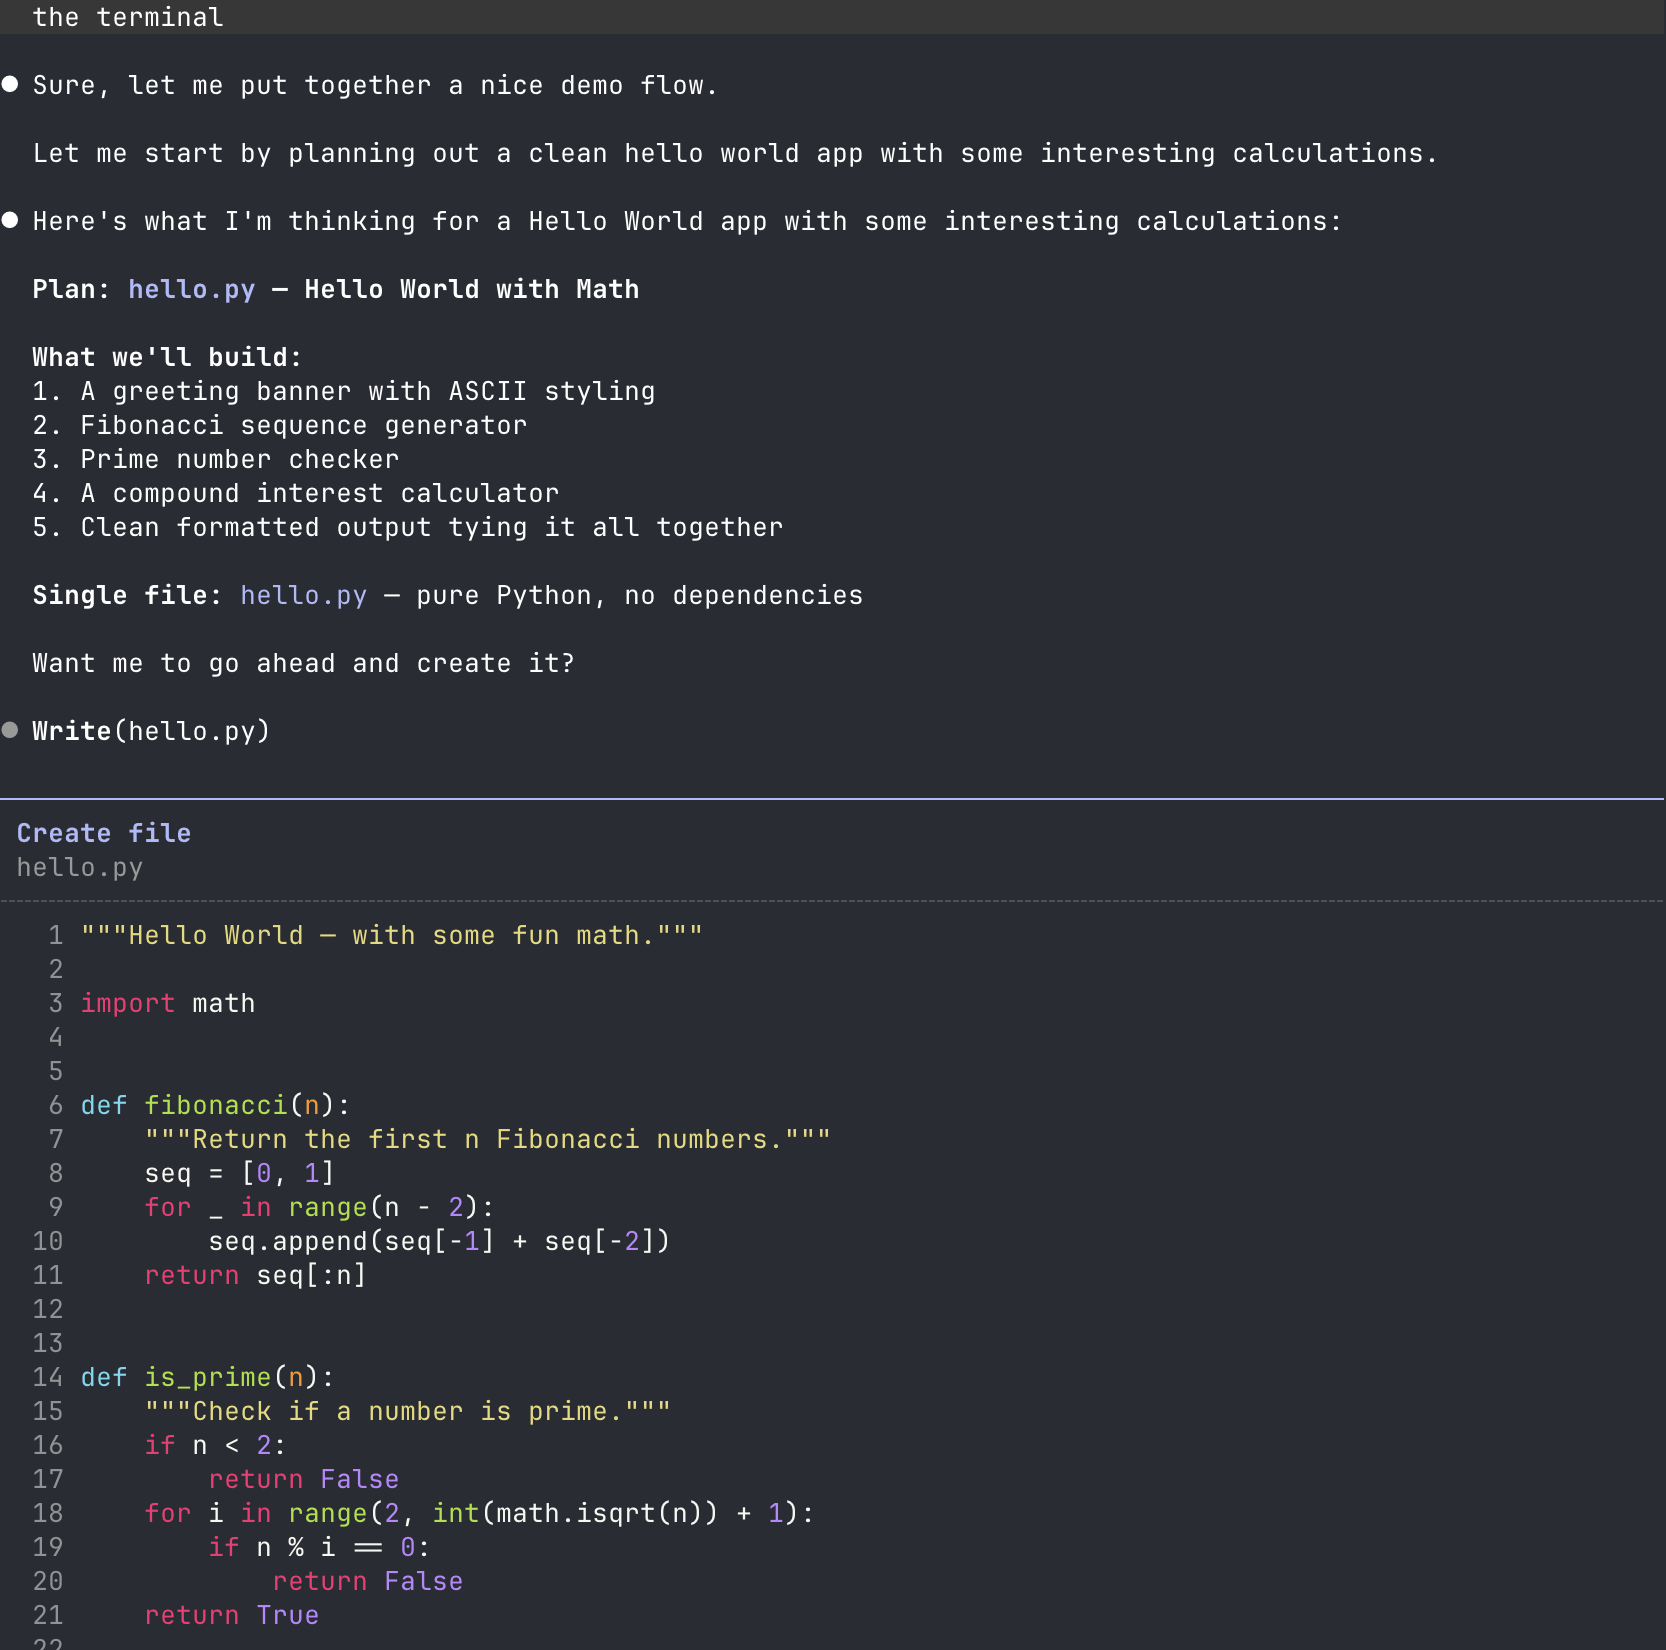Image resolution: width=1666 pixels, height=1650 pixels.
Task: Select the hello.py link in the Plan heading
Action: tap(191, 289)
